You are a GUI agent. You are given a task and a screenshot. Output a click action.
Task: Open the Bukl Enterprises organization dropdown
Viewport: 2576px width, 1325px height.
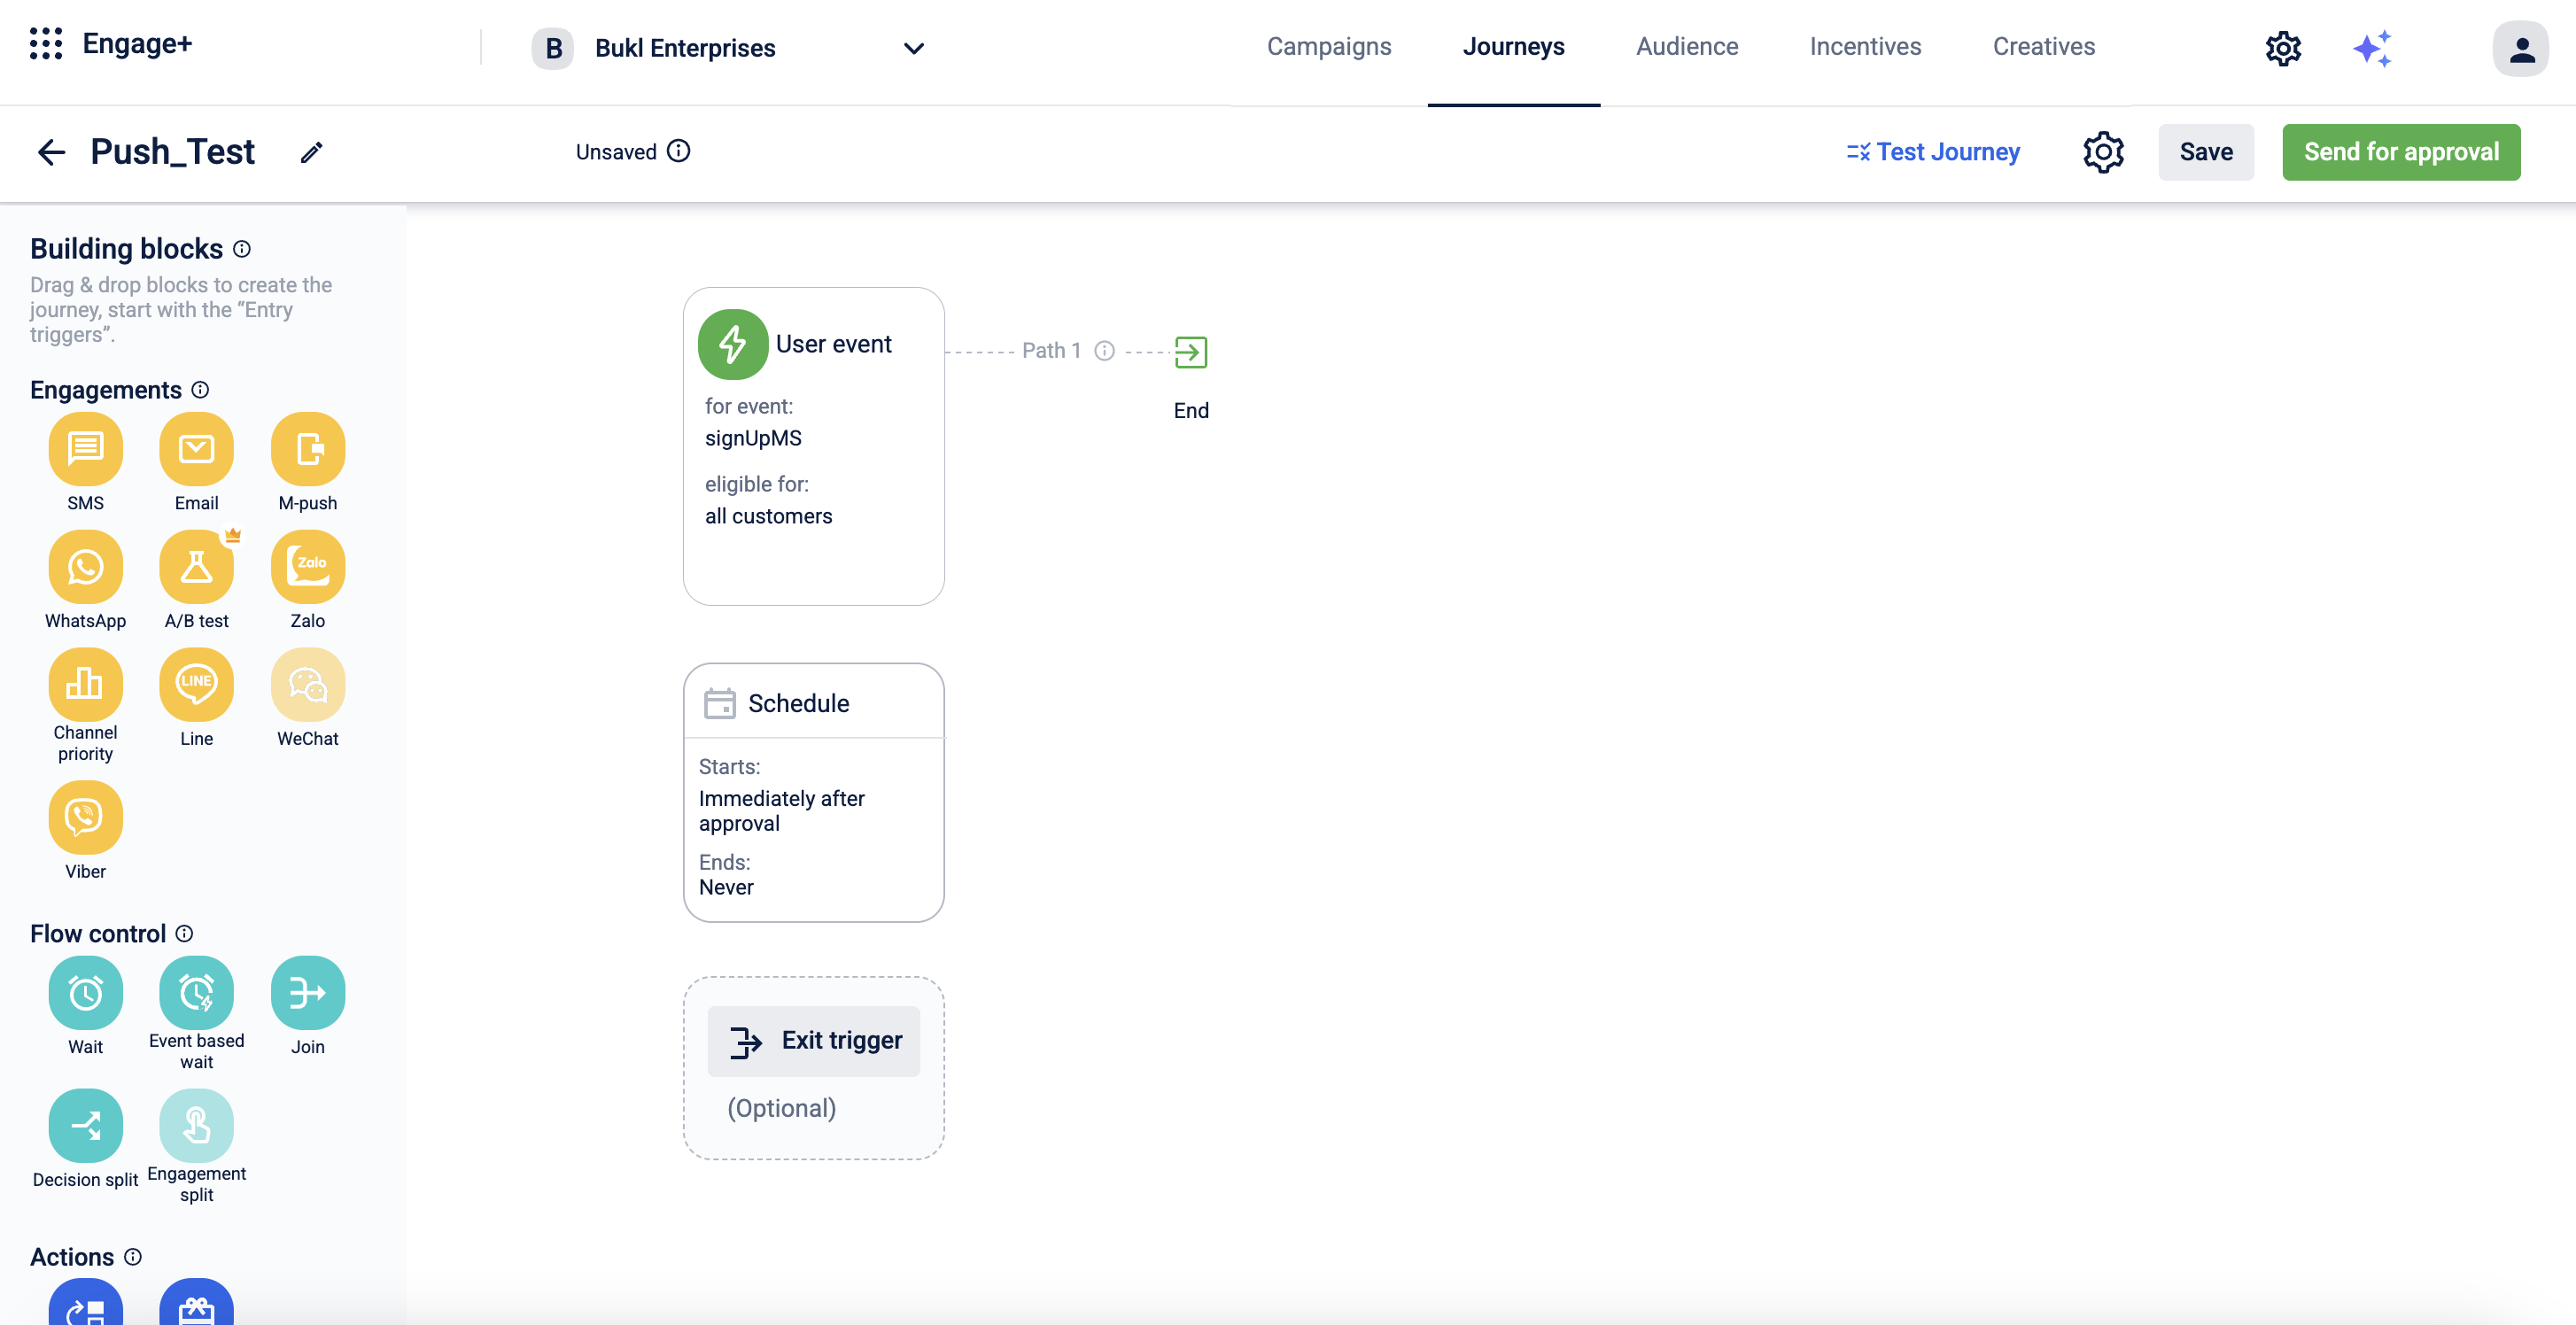point(913,48)
